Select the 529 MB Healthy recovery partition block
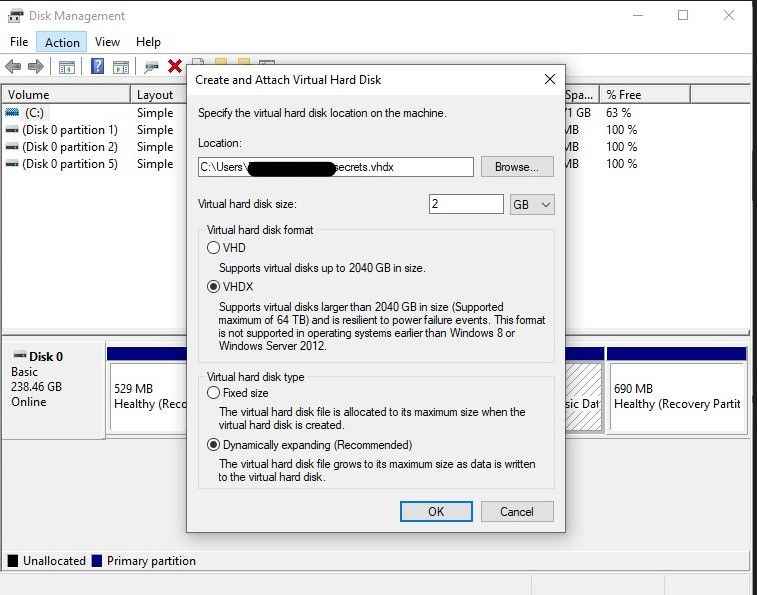The height and width of the screenshot is (595, 757). click(147, 396)
